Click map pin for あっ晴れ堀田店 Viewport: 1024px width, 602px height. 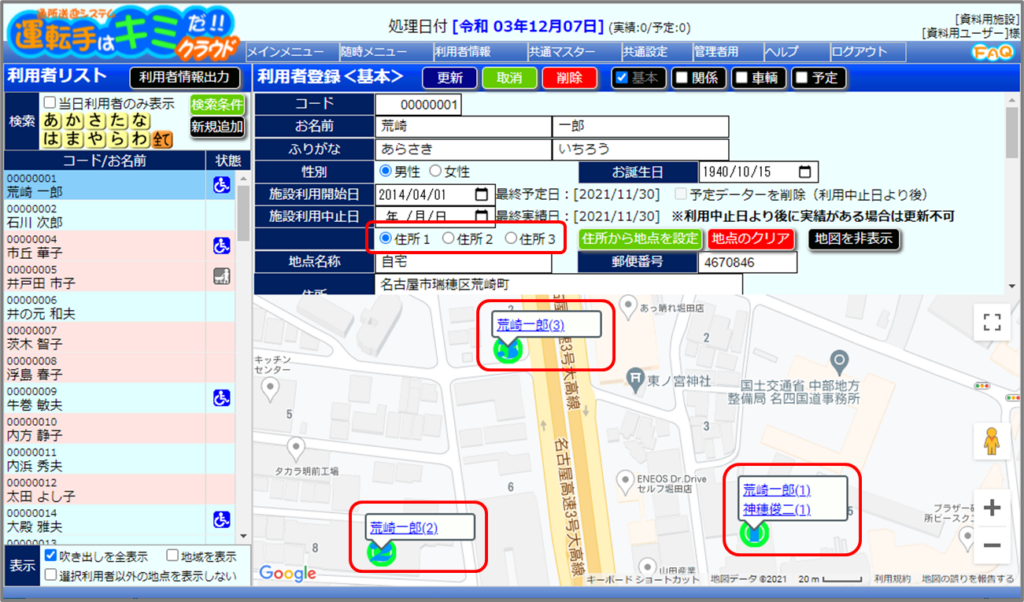628,306
